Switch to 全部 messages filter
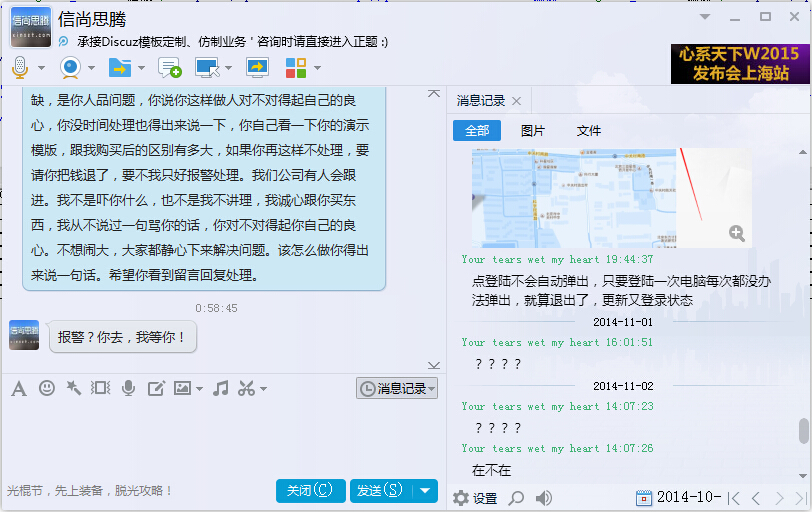812x512 pixels. [477, 130]
